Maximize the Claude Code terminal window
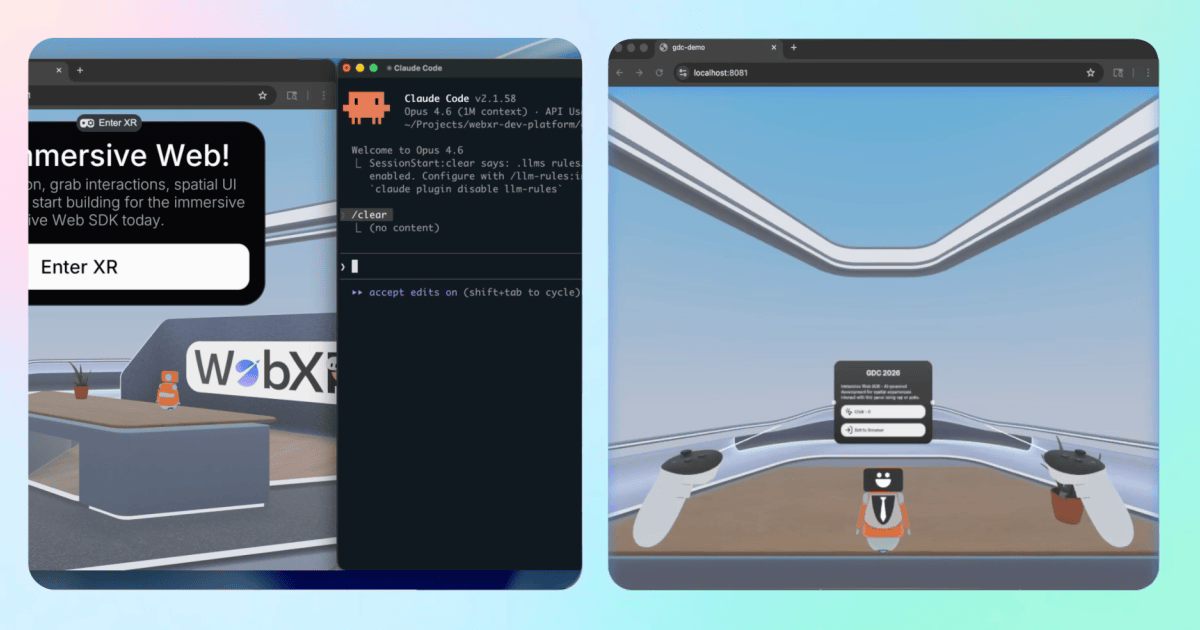This screenshot has height=630, width=1200. click(374, 68)
